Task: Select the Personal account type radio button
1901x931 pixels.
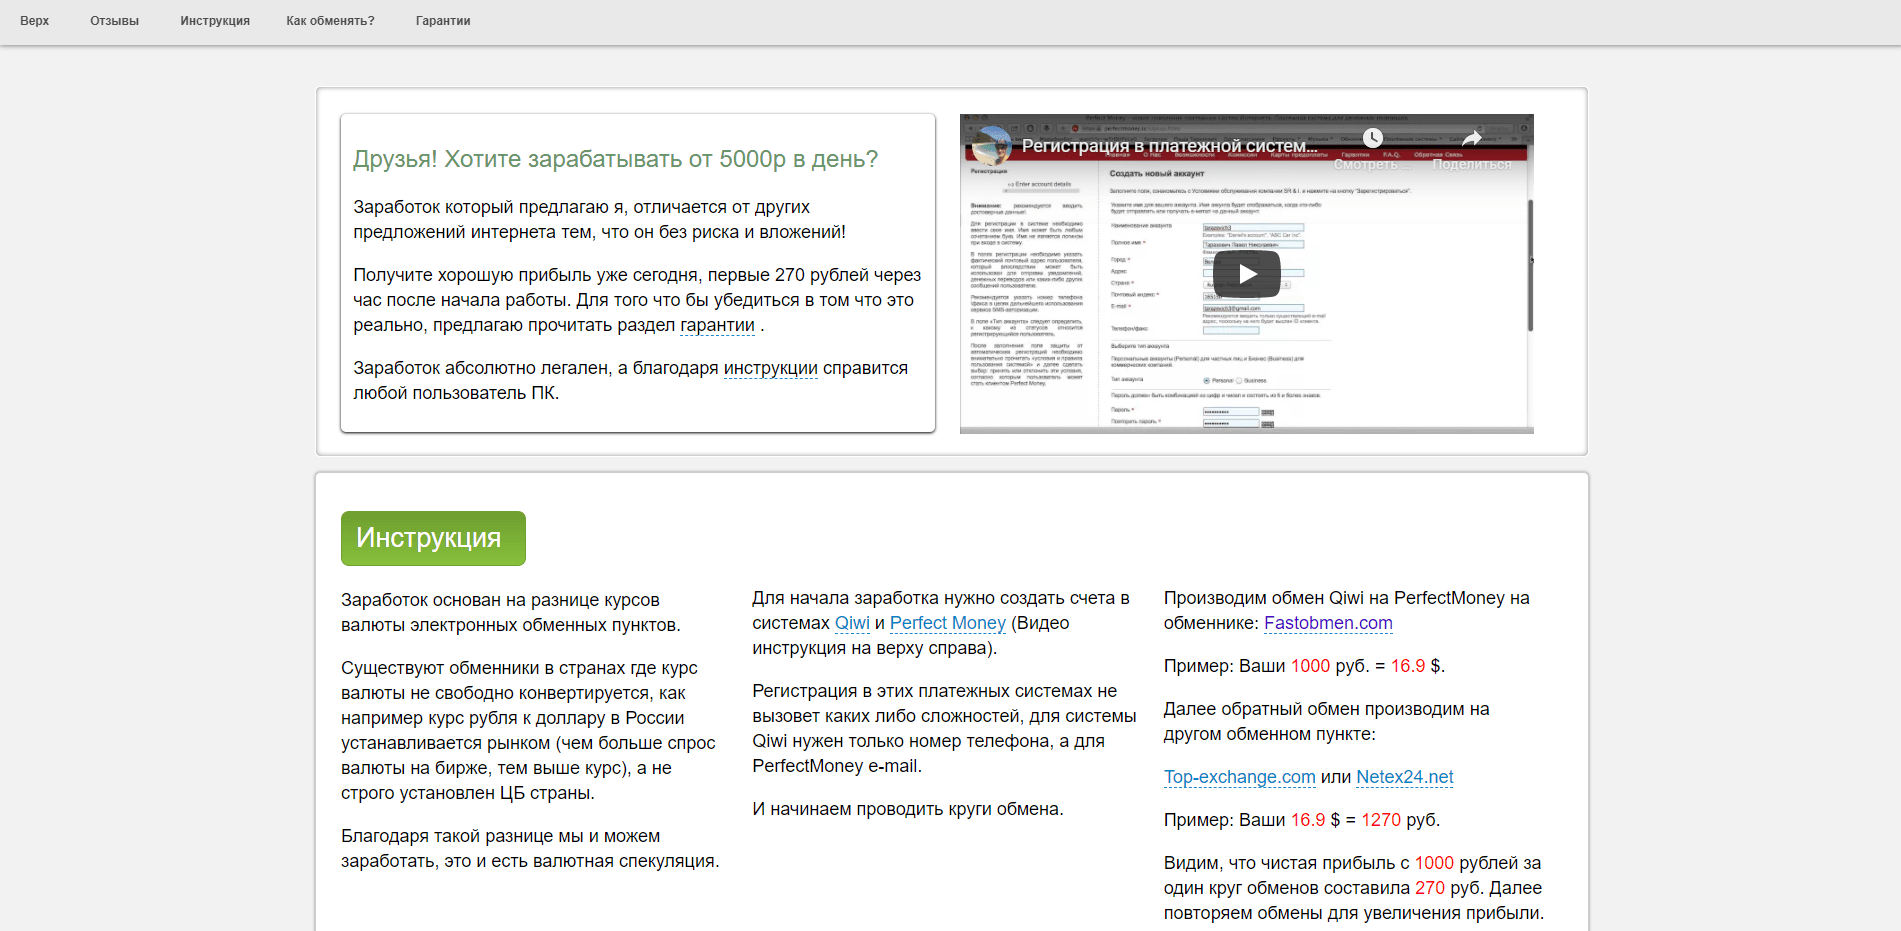Action: pyautogui.click(x=1206, y=381)
